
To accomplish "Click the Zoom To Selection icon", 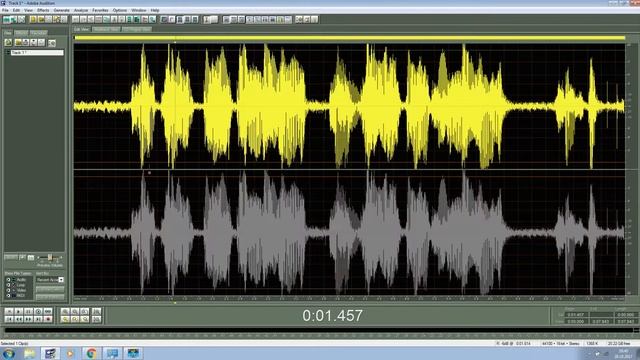I will (x=65, y=319).
